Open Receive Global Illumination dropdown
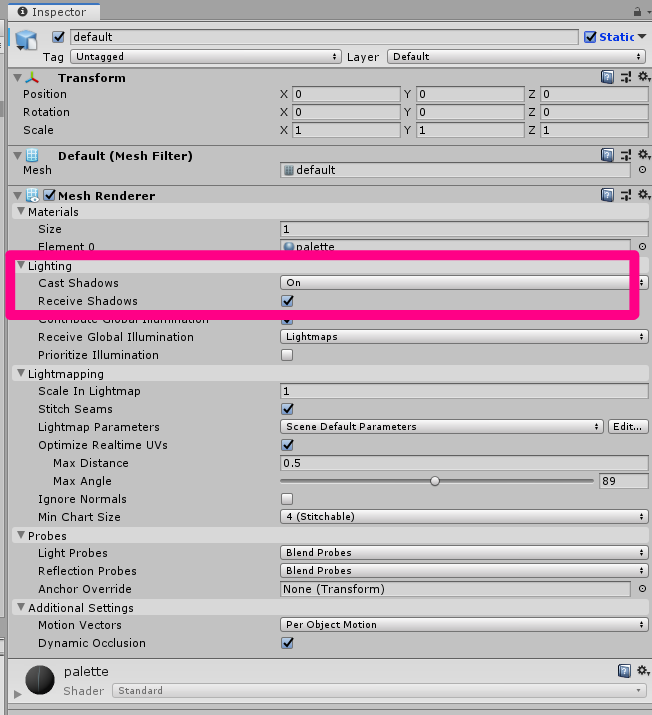 (464, 337)
